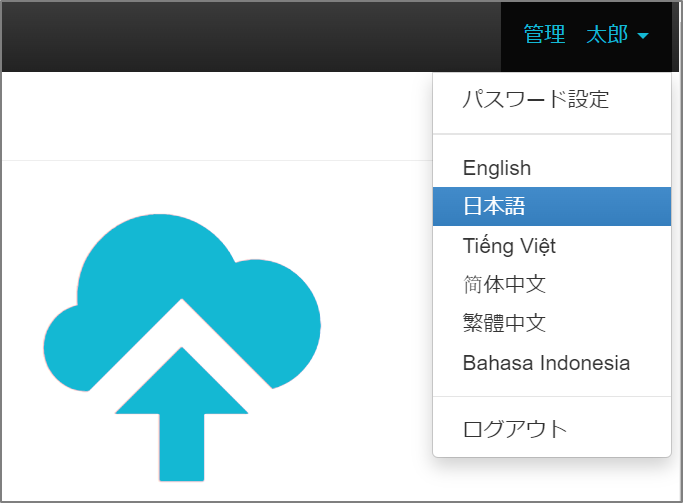Select 日本語 language option

[552, 206]
